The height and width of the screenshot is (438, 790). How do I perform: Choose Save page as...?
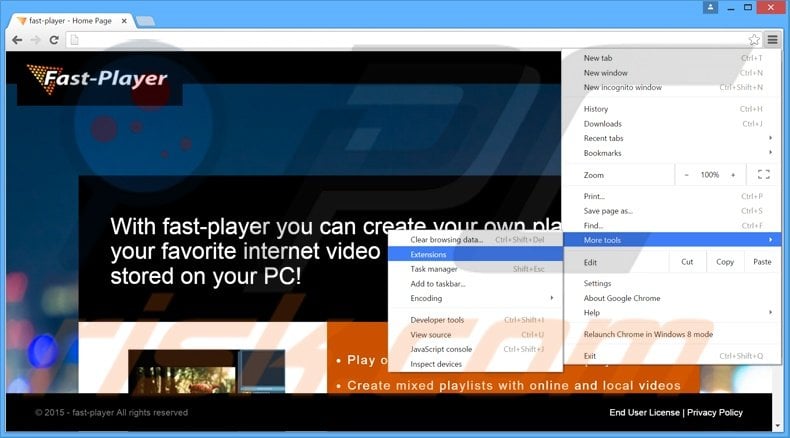pos(672,211)
